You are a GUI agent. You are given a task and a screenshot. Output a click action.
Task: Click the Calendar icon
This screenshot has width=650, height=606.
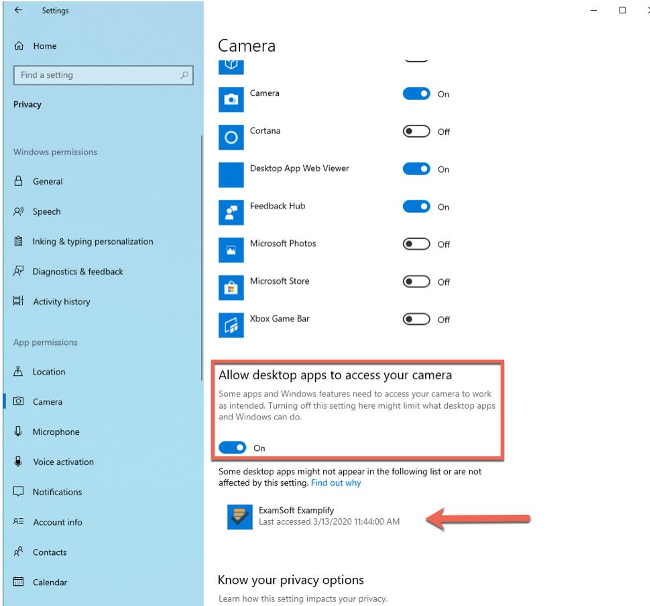[x=18, y=581]
